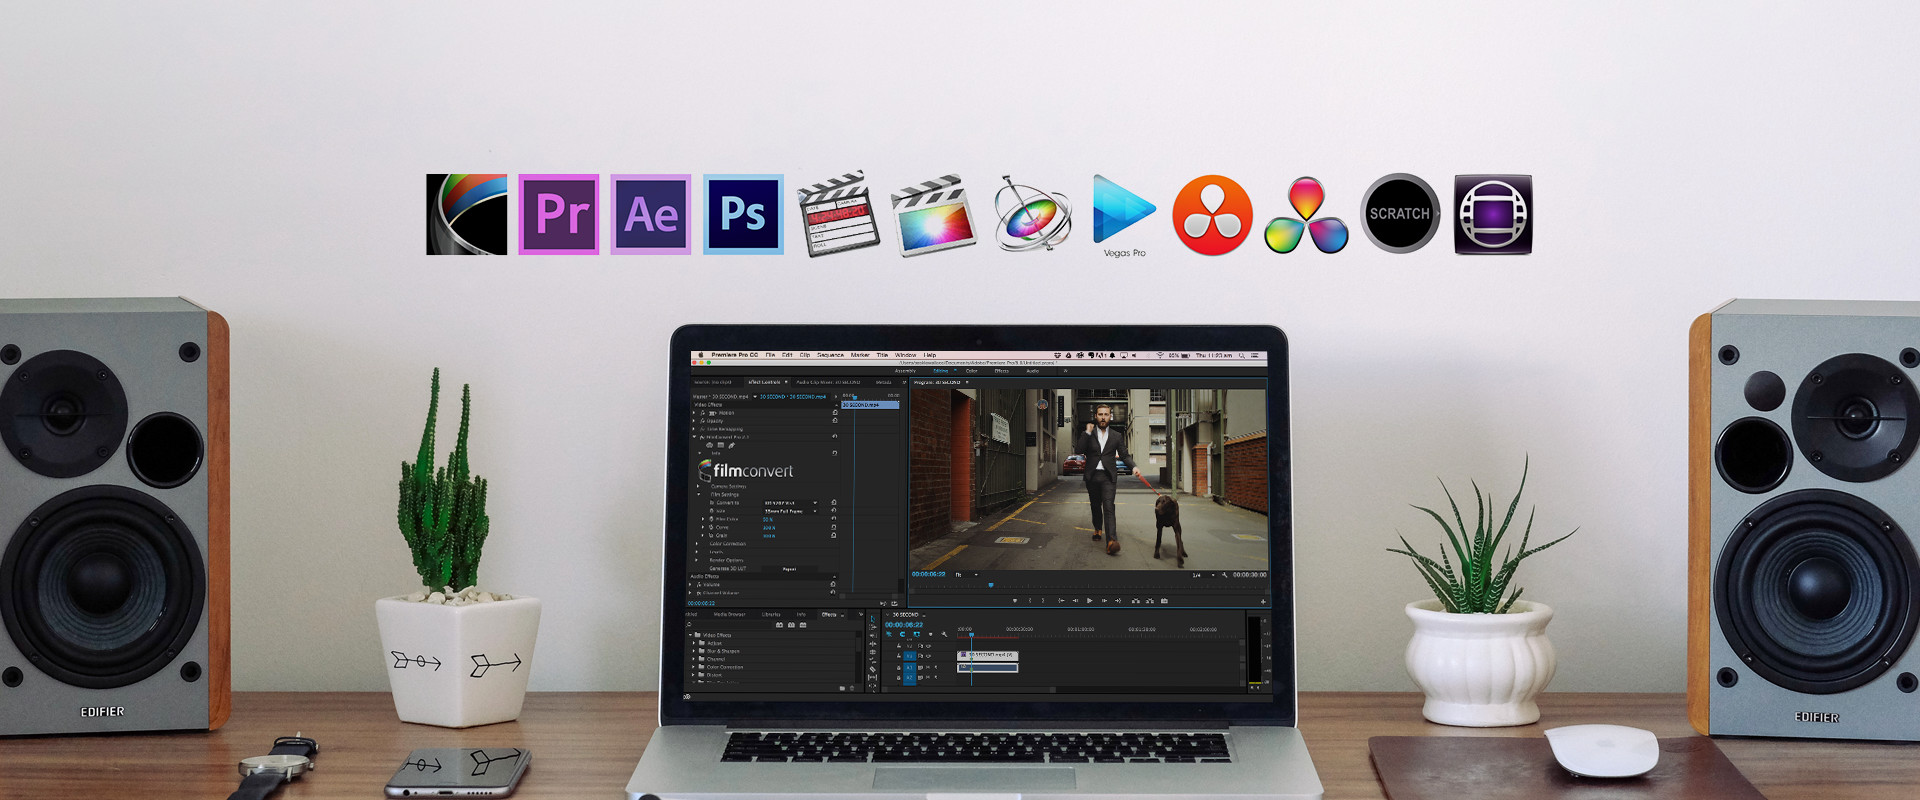Click the classic Final Cut Pro clapperboard icon

(x=838, y=214)
